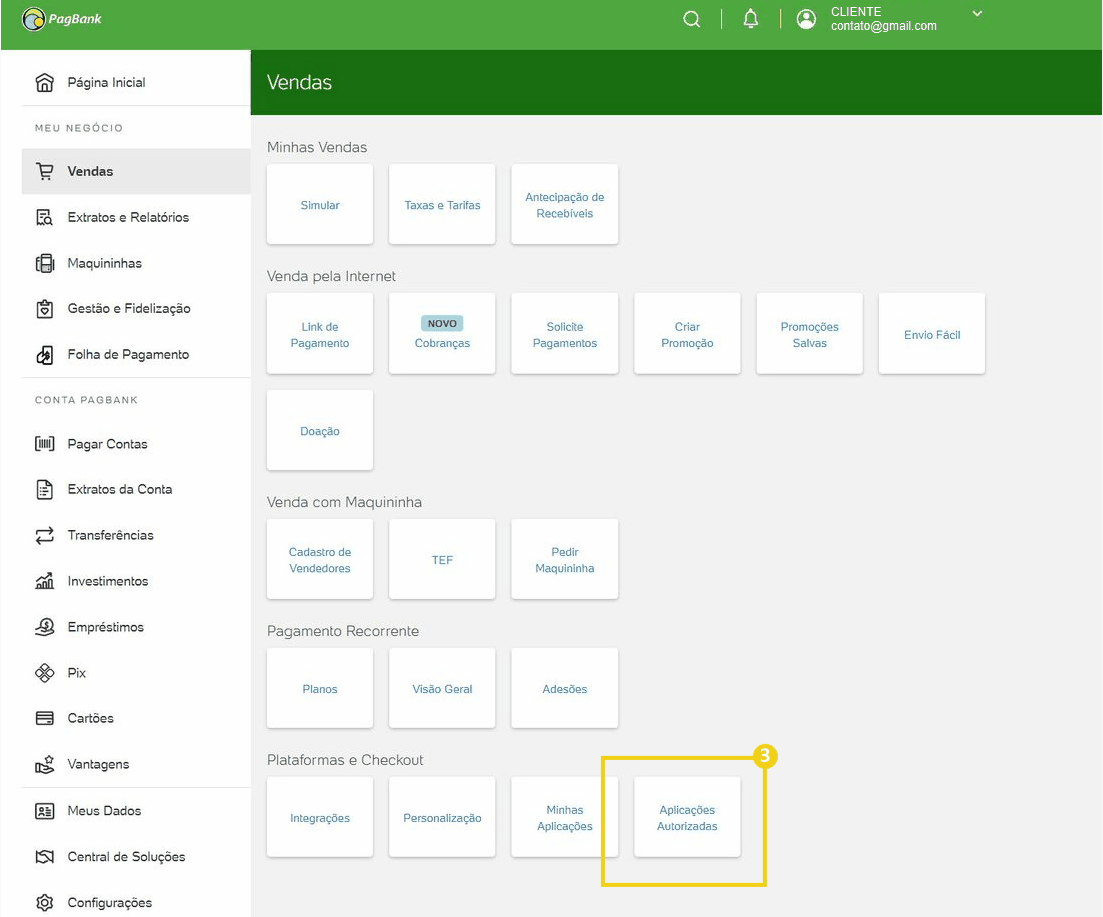Click the Vantagens hand-star icon

44,764
